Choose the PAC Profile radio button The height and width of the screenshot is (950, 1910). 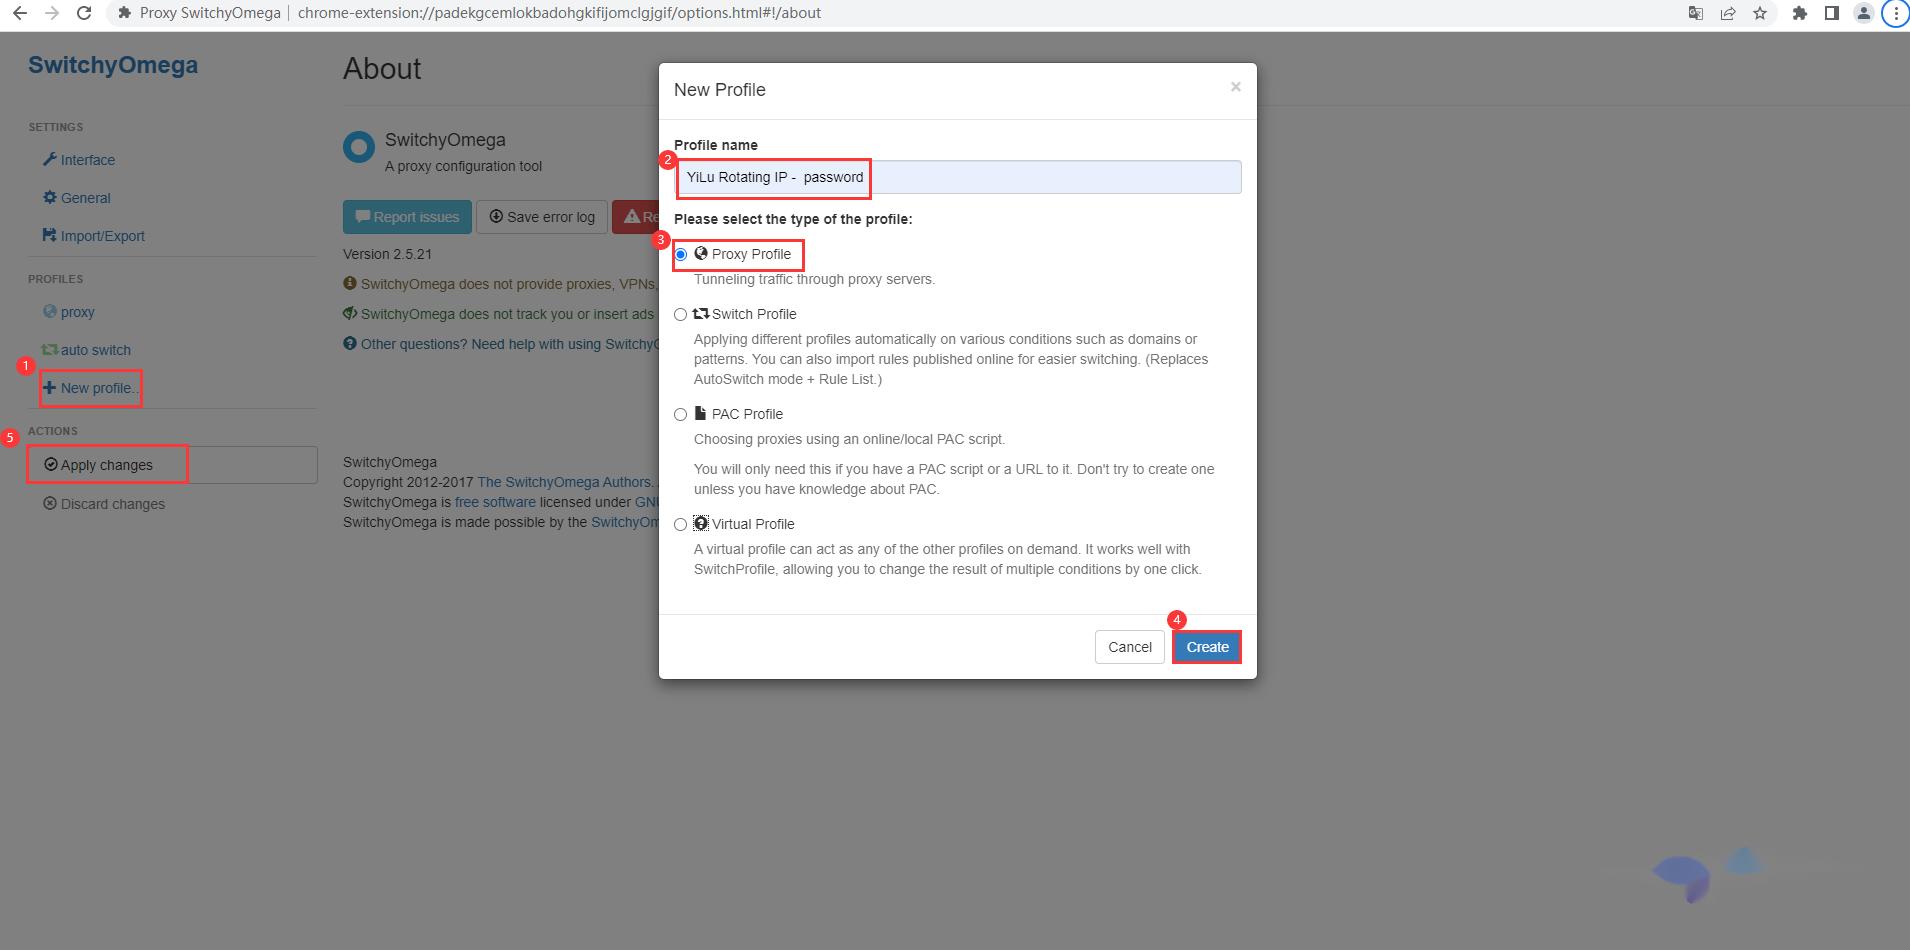[x=681, y=415]
